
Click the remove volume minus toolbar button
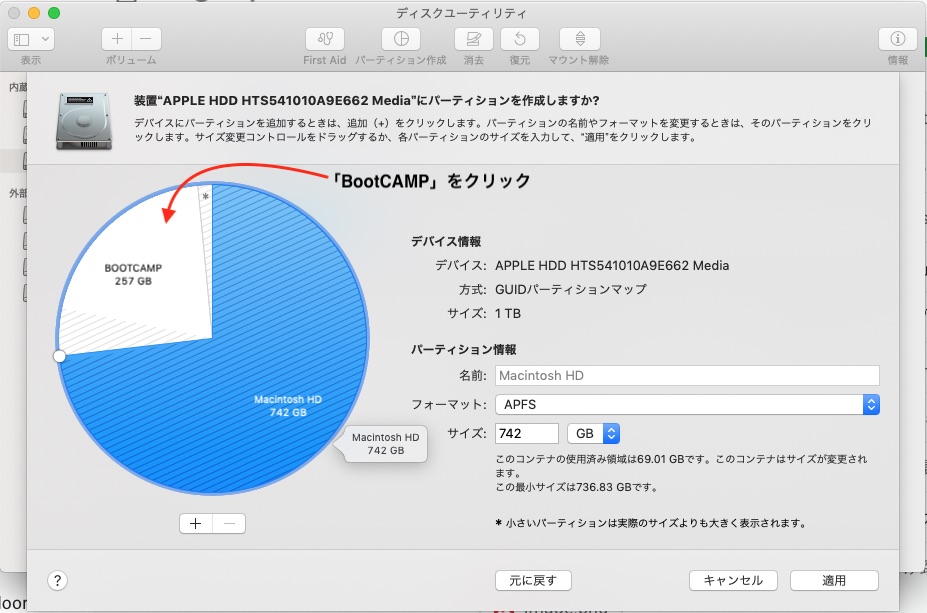(146, 39)
